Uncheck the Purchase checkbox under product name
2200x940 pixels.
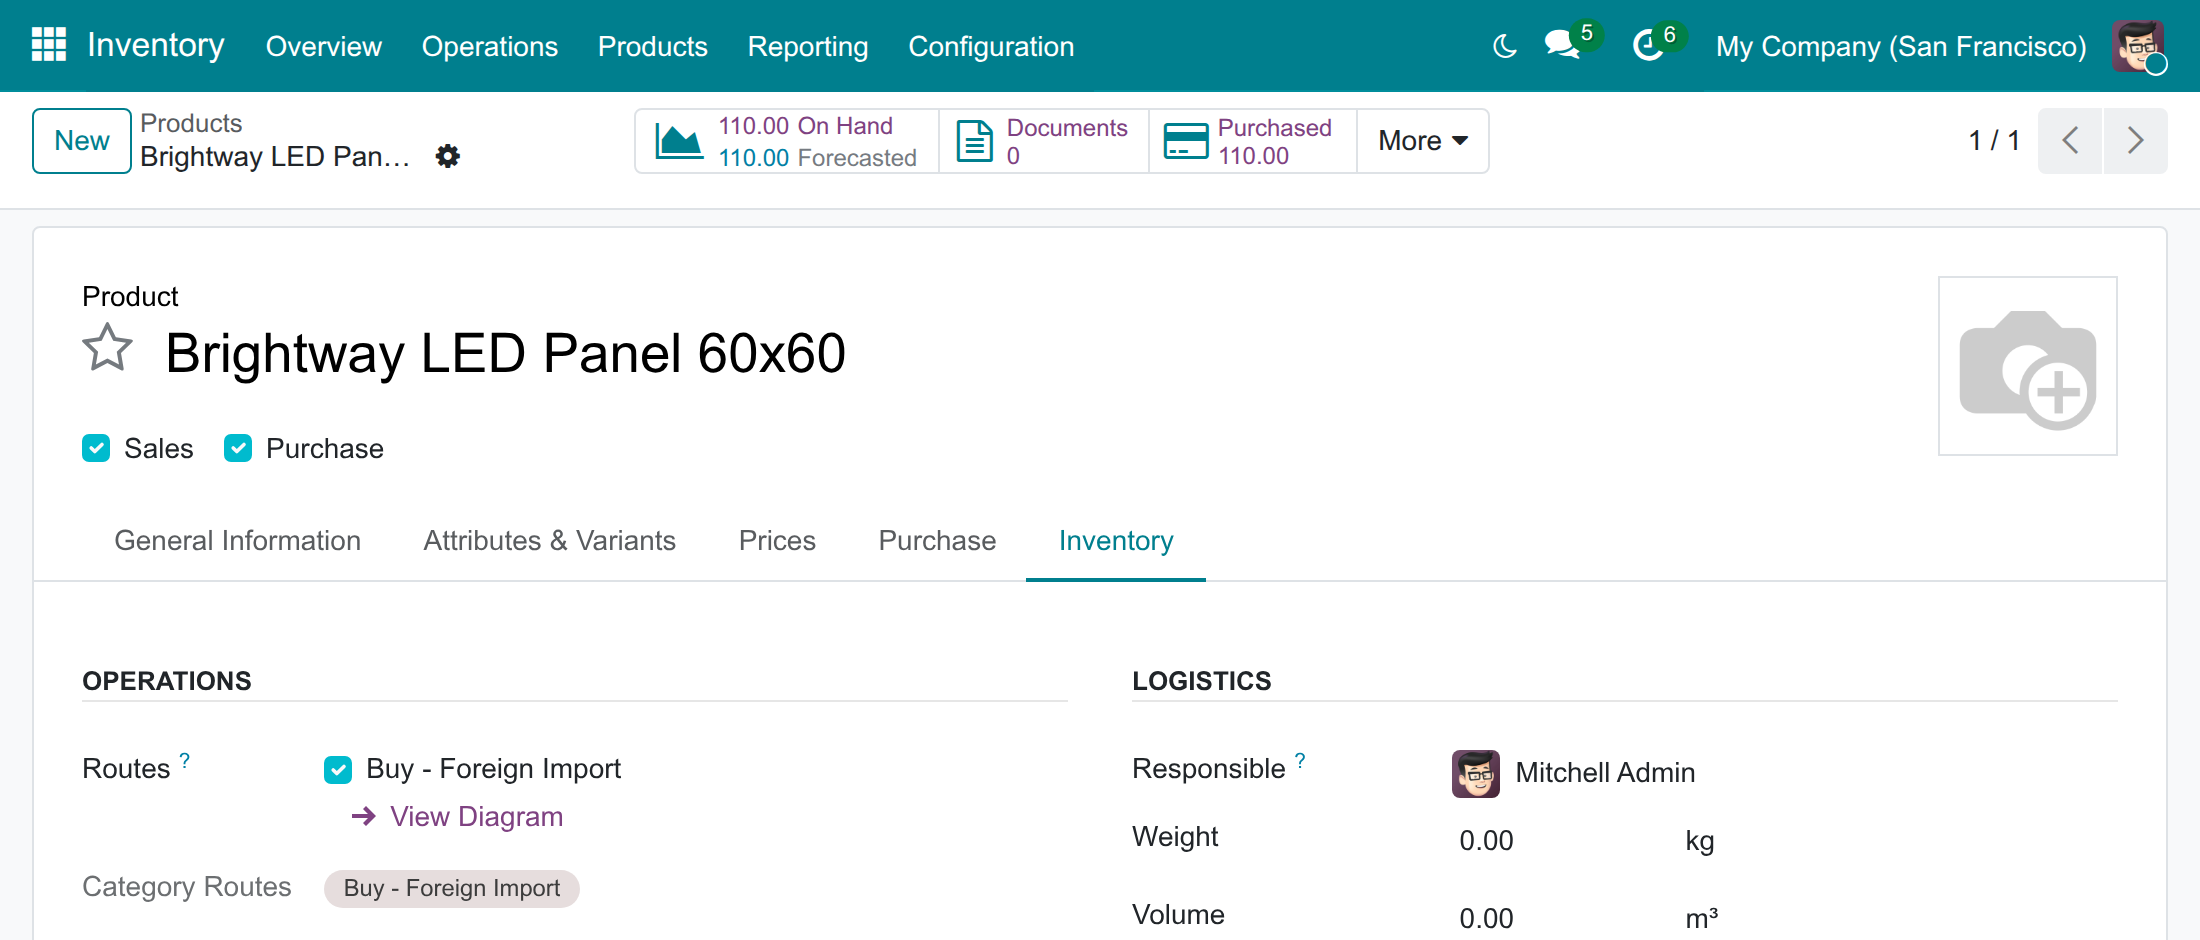(238, 448)
